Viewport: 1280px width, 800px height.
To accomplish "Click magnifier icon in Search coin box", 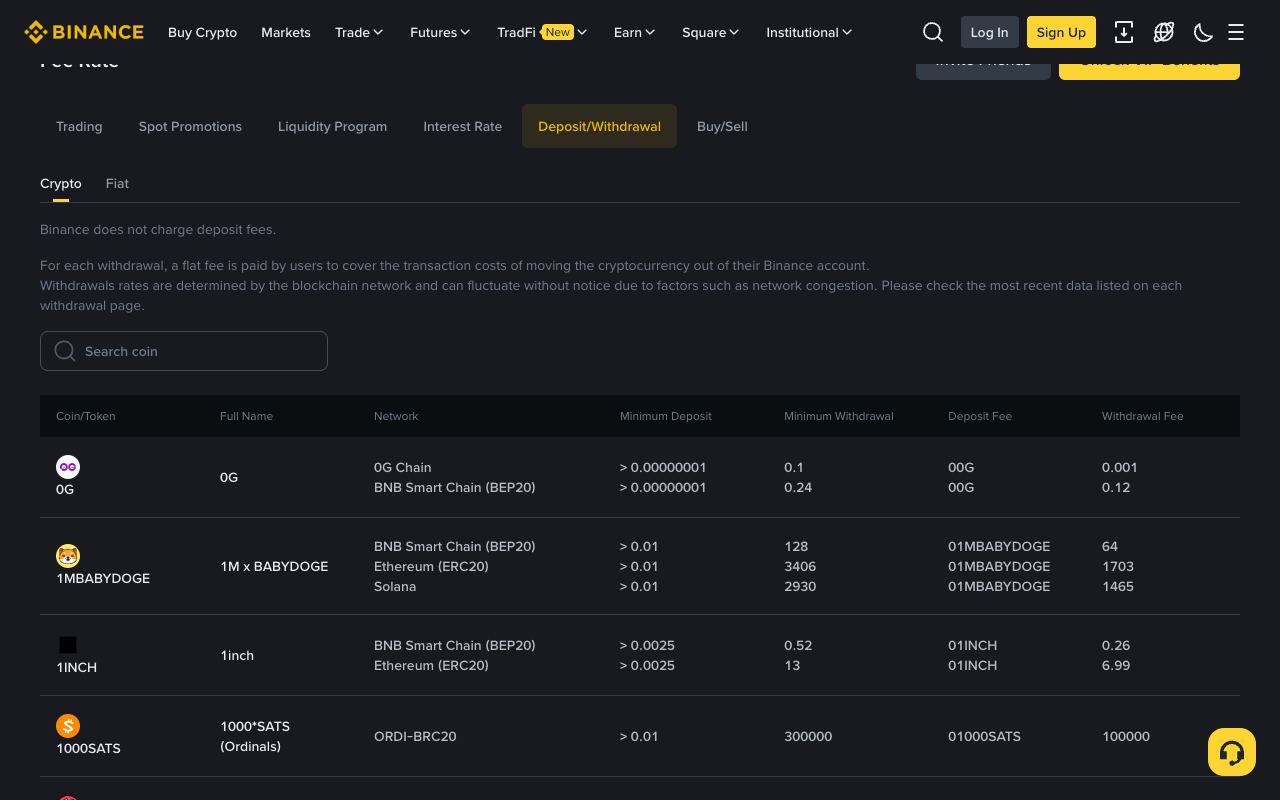I will [x=65, y=351].
